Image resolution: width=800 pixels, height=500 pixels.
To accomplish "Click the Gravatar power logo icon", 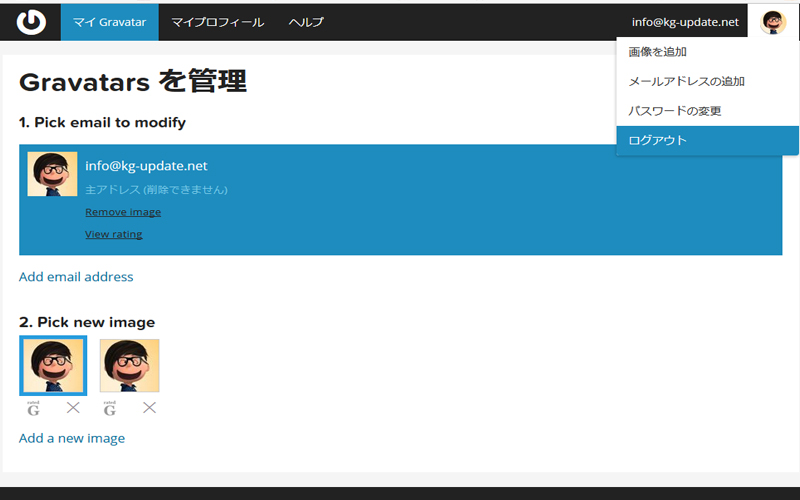I will click(x=31, y=22).
